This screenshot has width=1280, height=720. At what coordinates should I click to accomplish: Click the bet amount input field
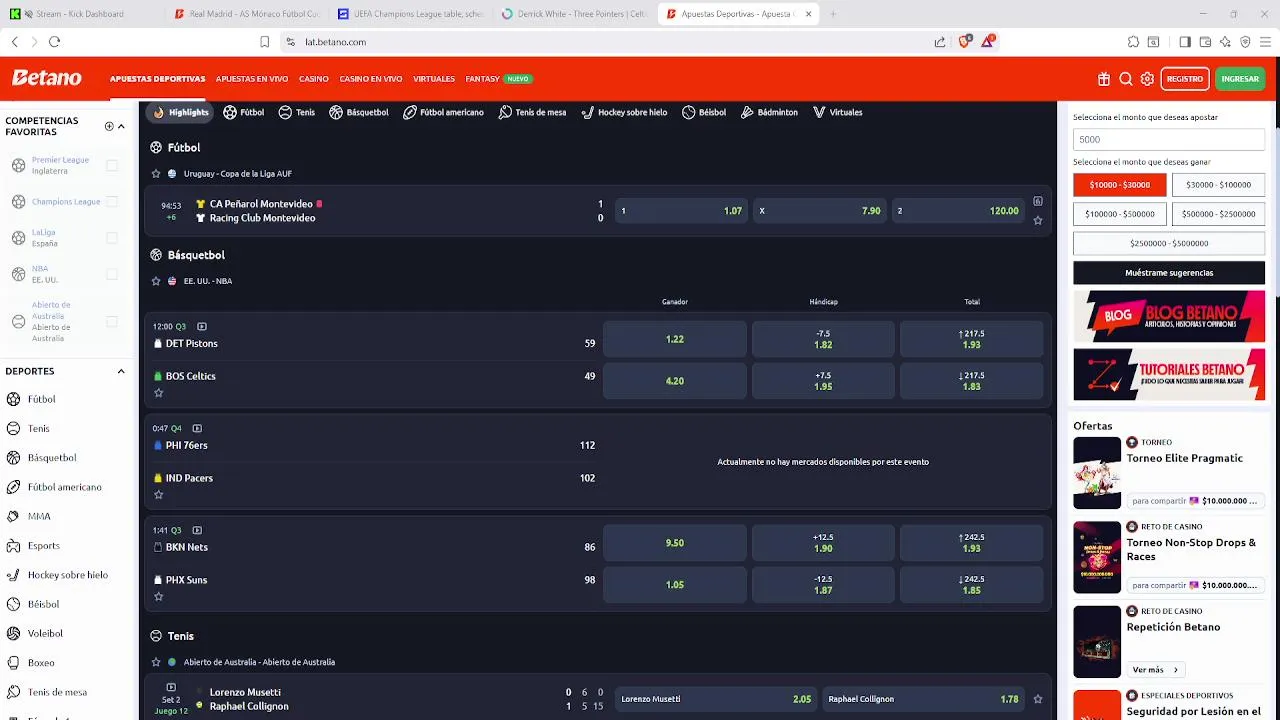coord(1169,140)
